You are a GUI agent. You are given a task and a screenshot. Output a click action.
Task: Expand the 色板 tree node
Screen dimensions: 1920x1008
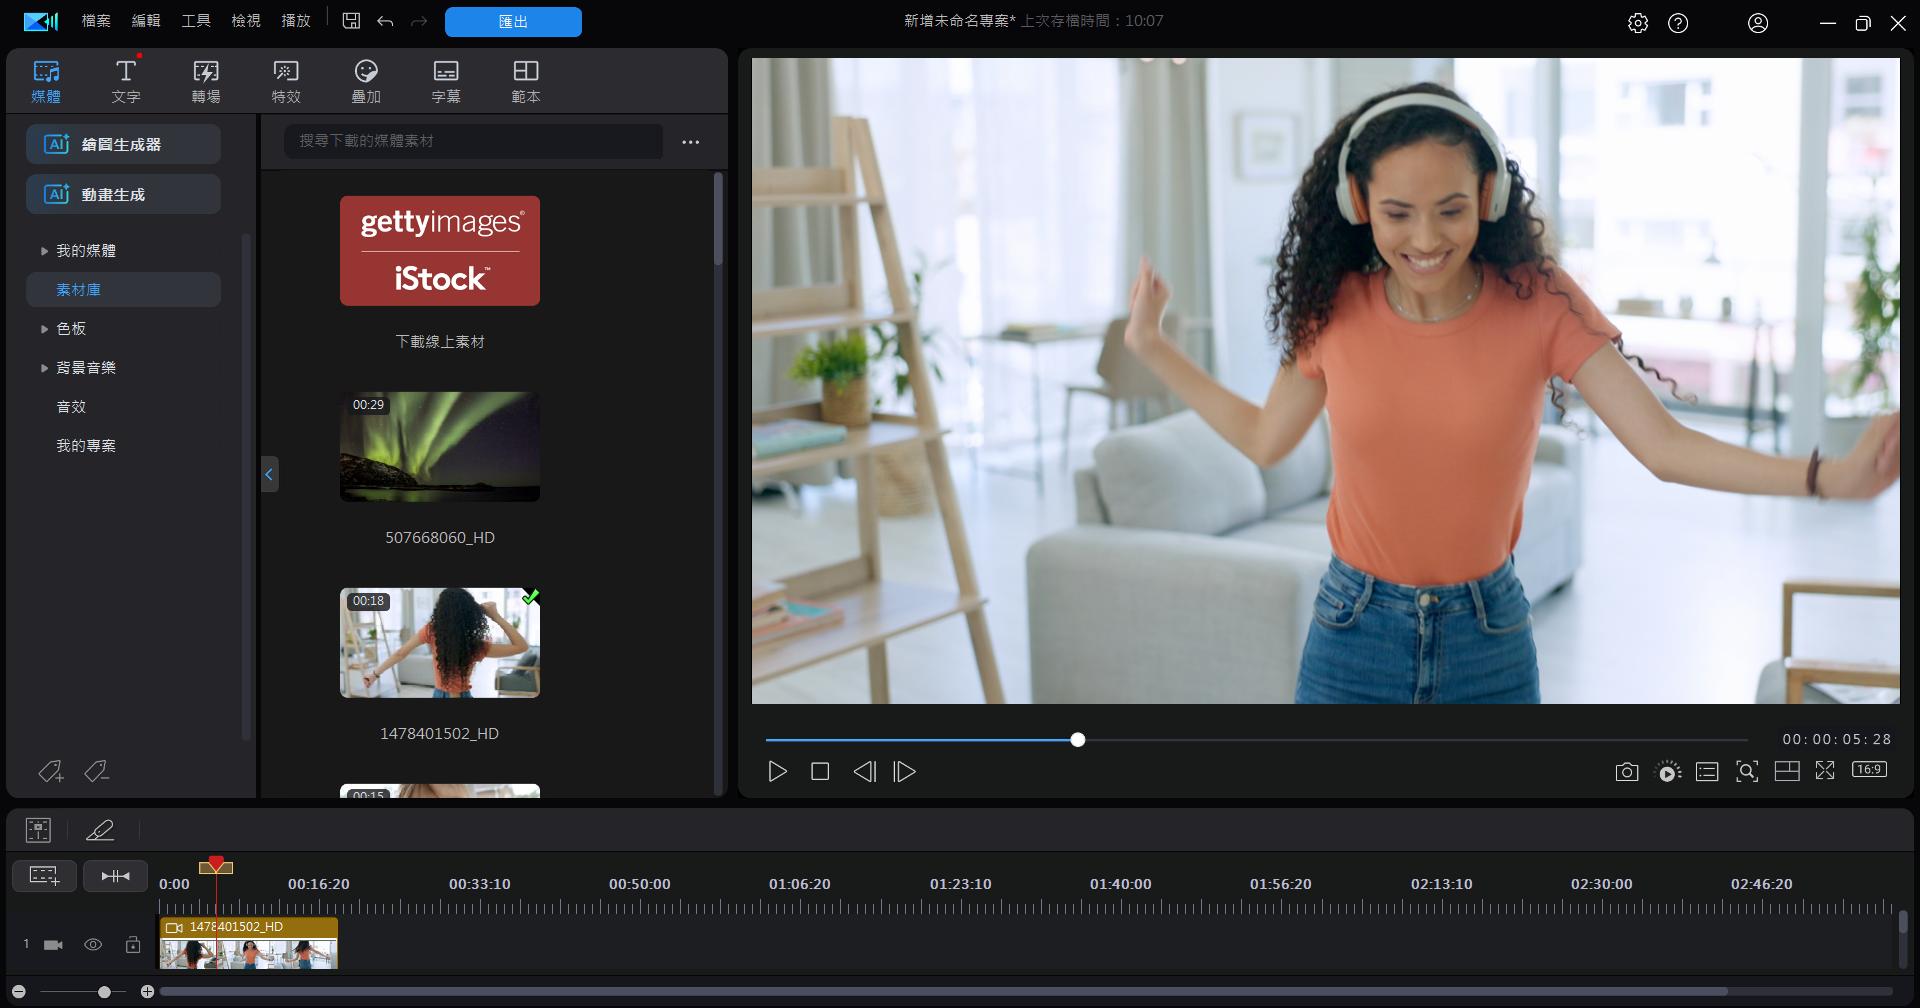point(44,329)
